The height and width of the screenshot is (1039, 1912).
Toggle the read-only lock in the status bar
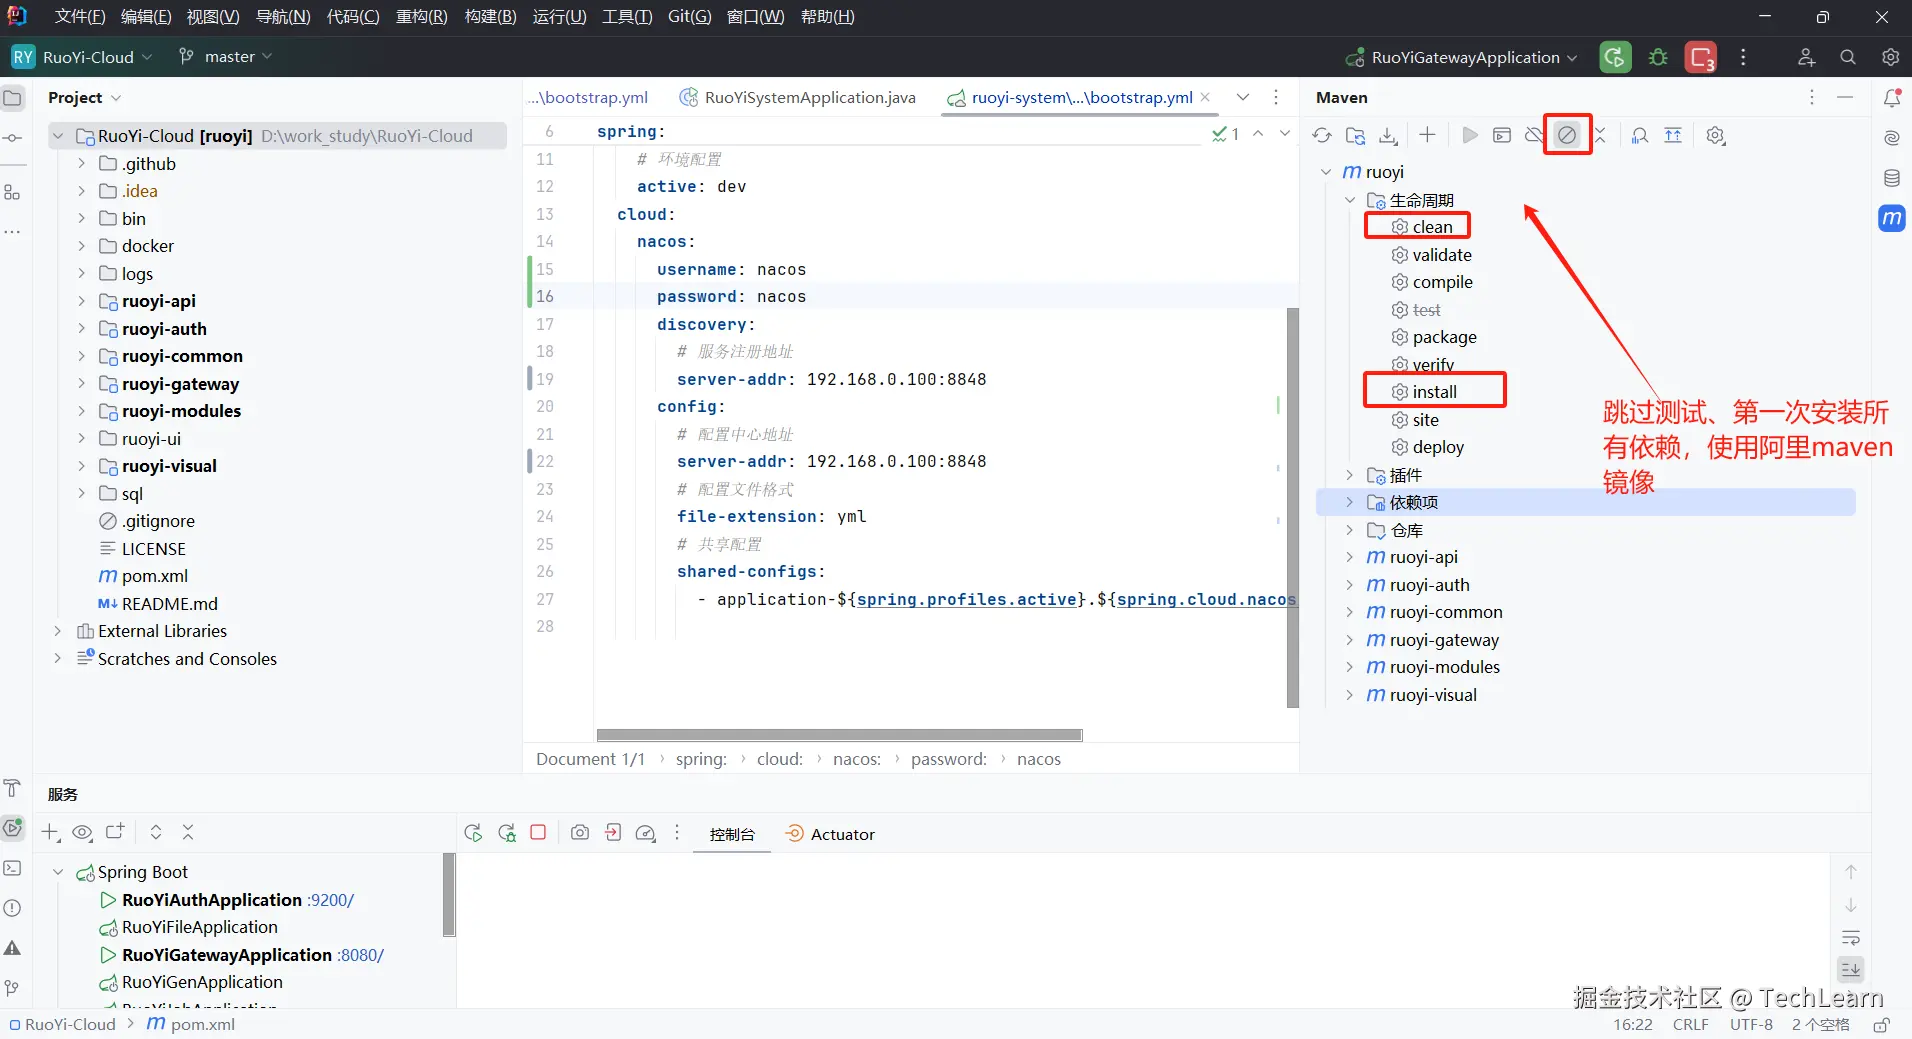[1881, 1025]
